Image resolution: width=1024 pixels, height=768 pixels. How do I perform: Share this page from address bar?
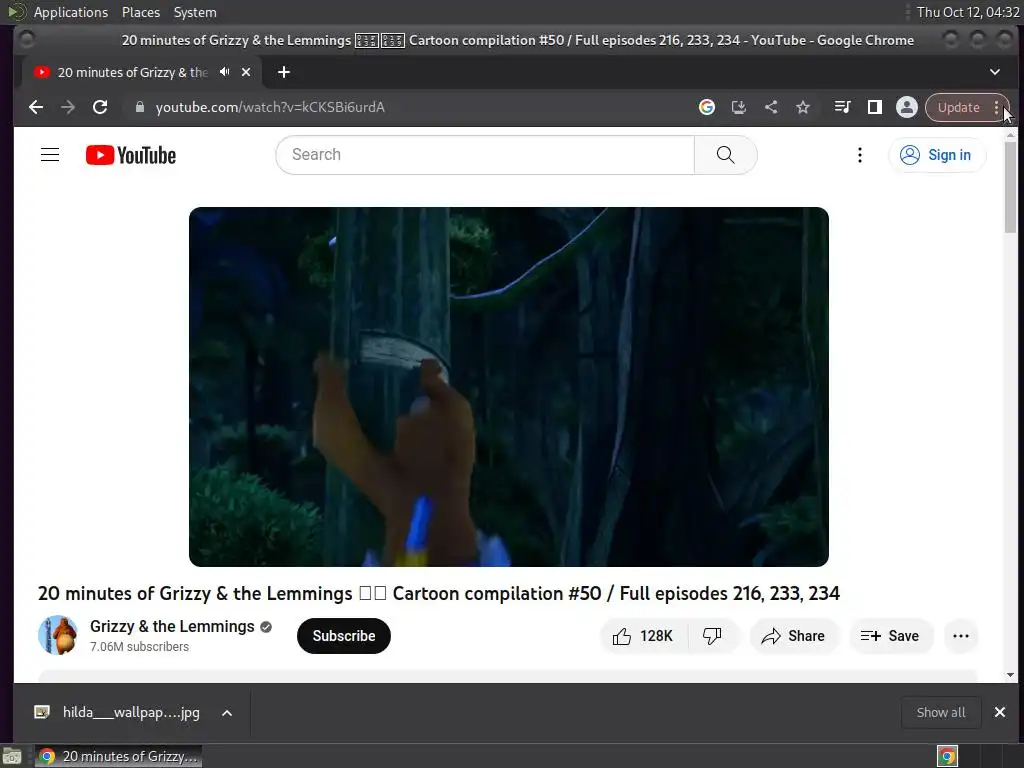click(x=771, y=107)
